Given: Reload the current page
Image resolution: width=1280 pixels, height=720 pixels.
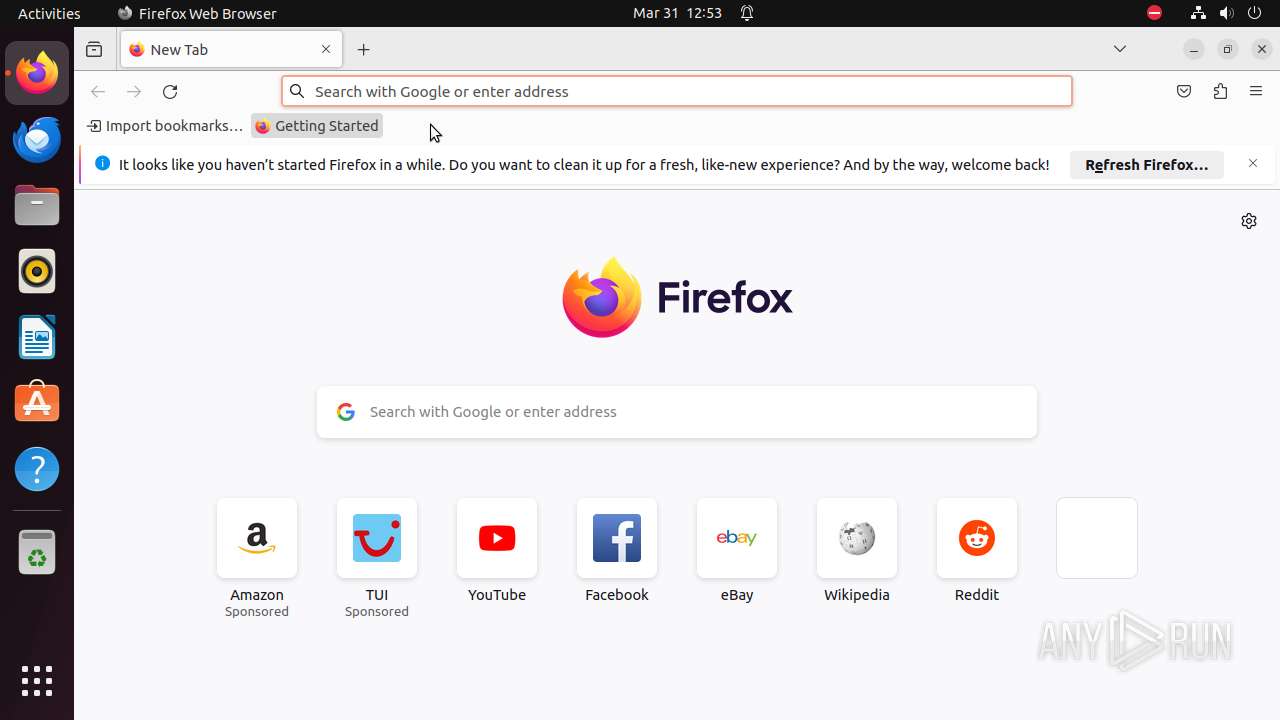Looking at the screenshot, I should [170, 91].
